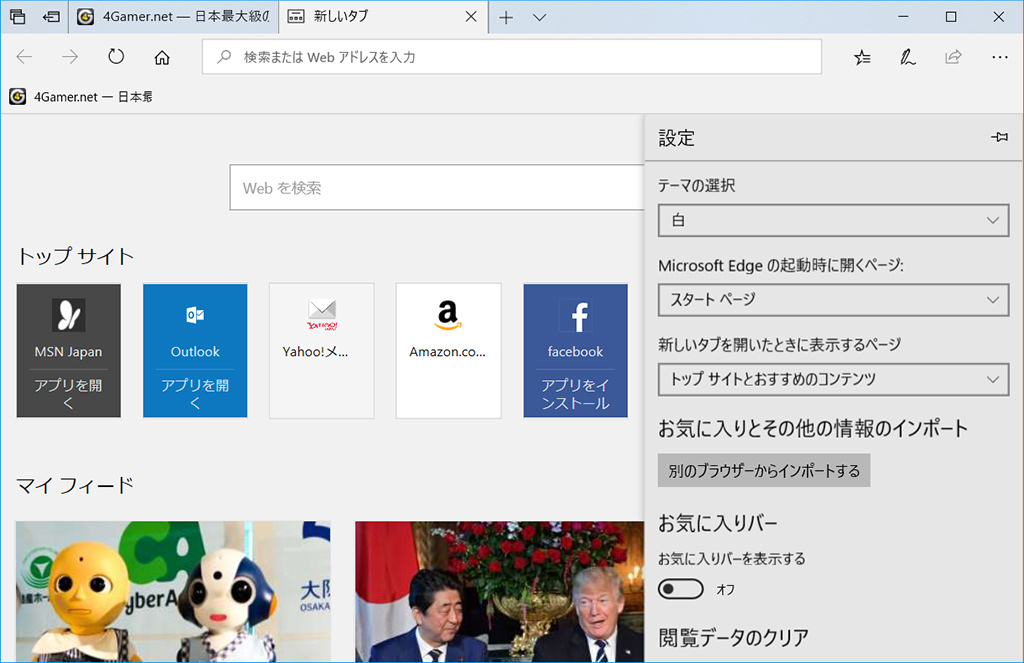The height and width of the screenshot is (663, 1024).
Task: Click import from another browser button
Action: (x=764, y=470)
